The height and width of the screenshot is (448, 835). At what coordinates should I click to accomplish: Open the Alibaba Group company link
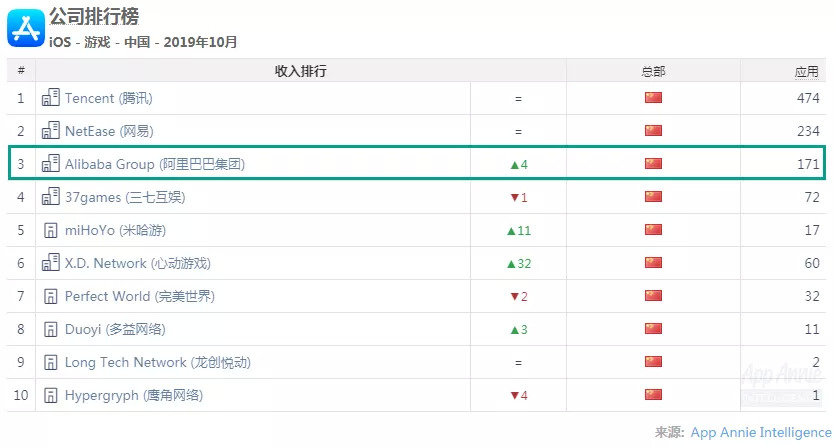pos(154,164)
